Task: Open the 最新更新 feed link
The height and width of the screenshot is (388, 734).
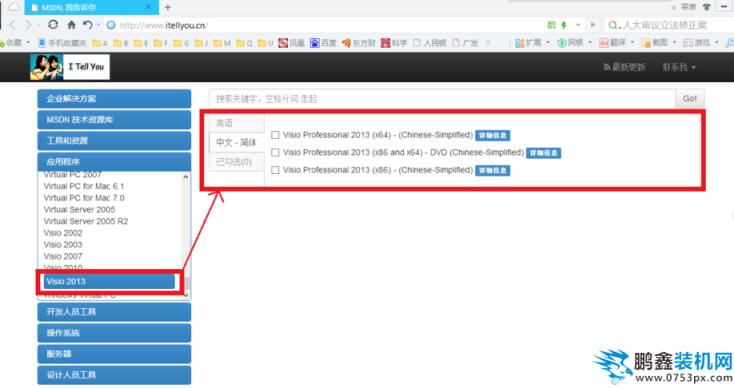Action: [x=624, y=67]
